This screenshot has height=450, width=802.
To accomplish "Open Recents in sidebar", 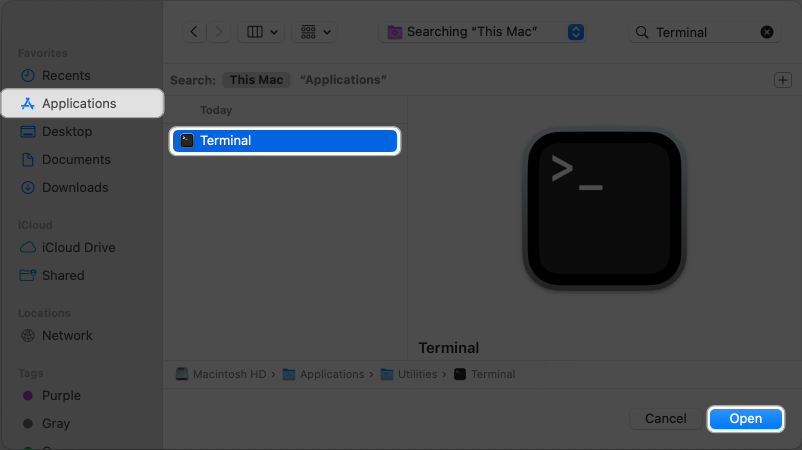I will click(82, 76).
